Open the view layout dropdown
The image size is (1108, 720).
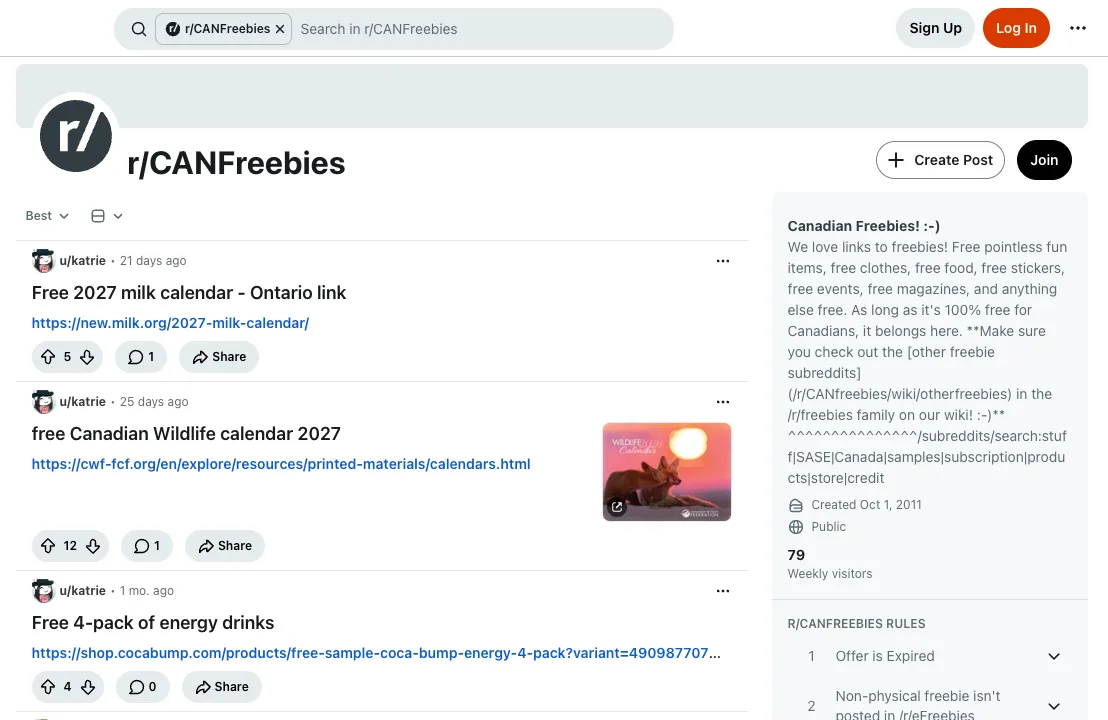point(107,216)
